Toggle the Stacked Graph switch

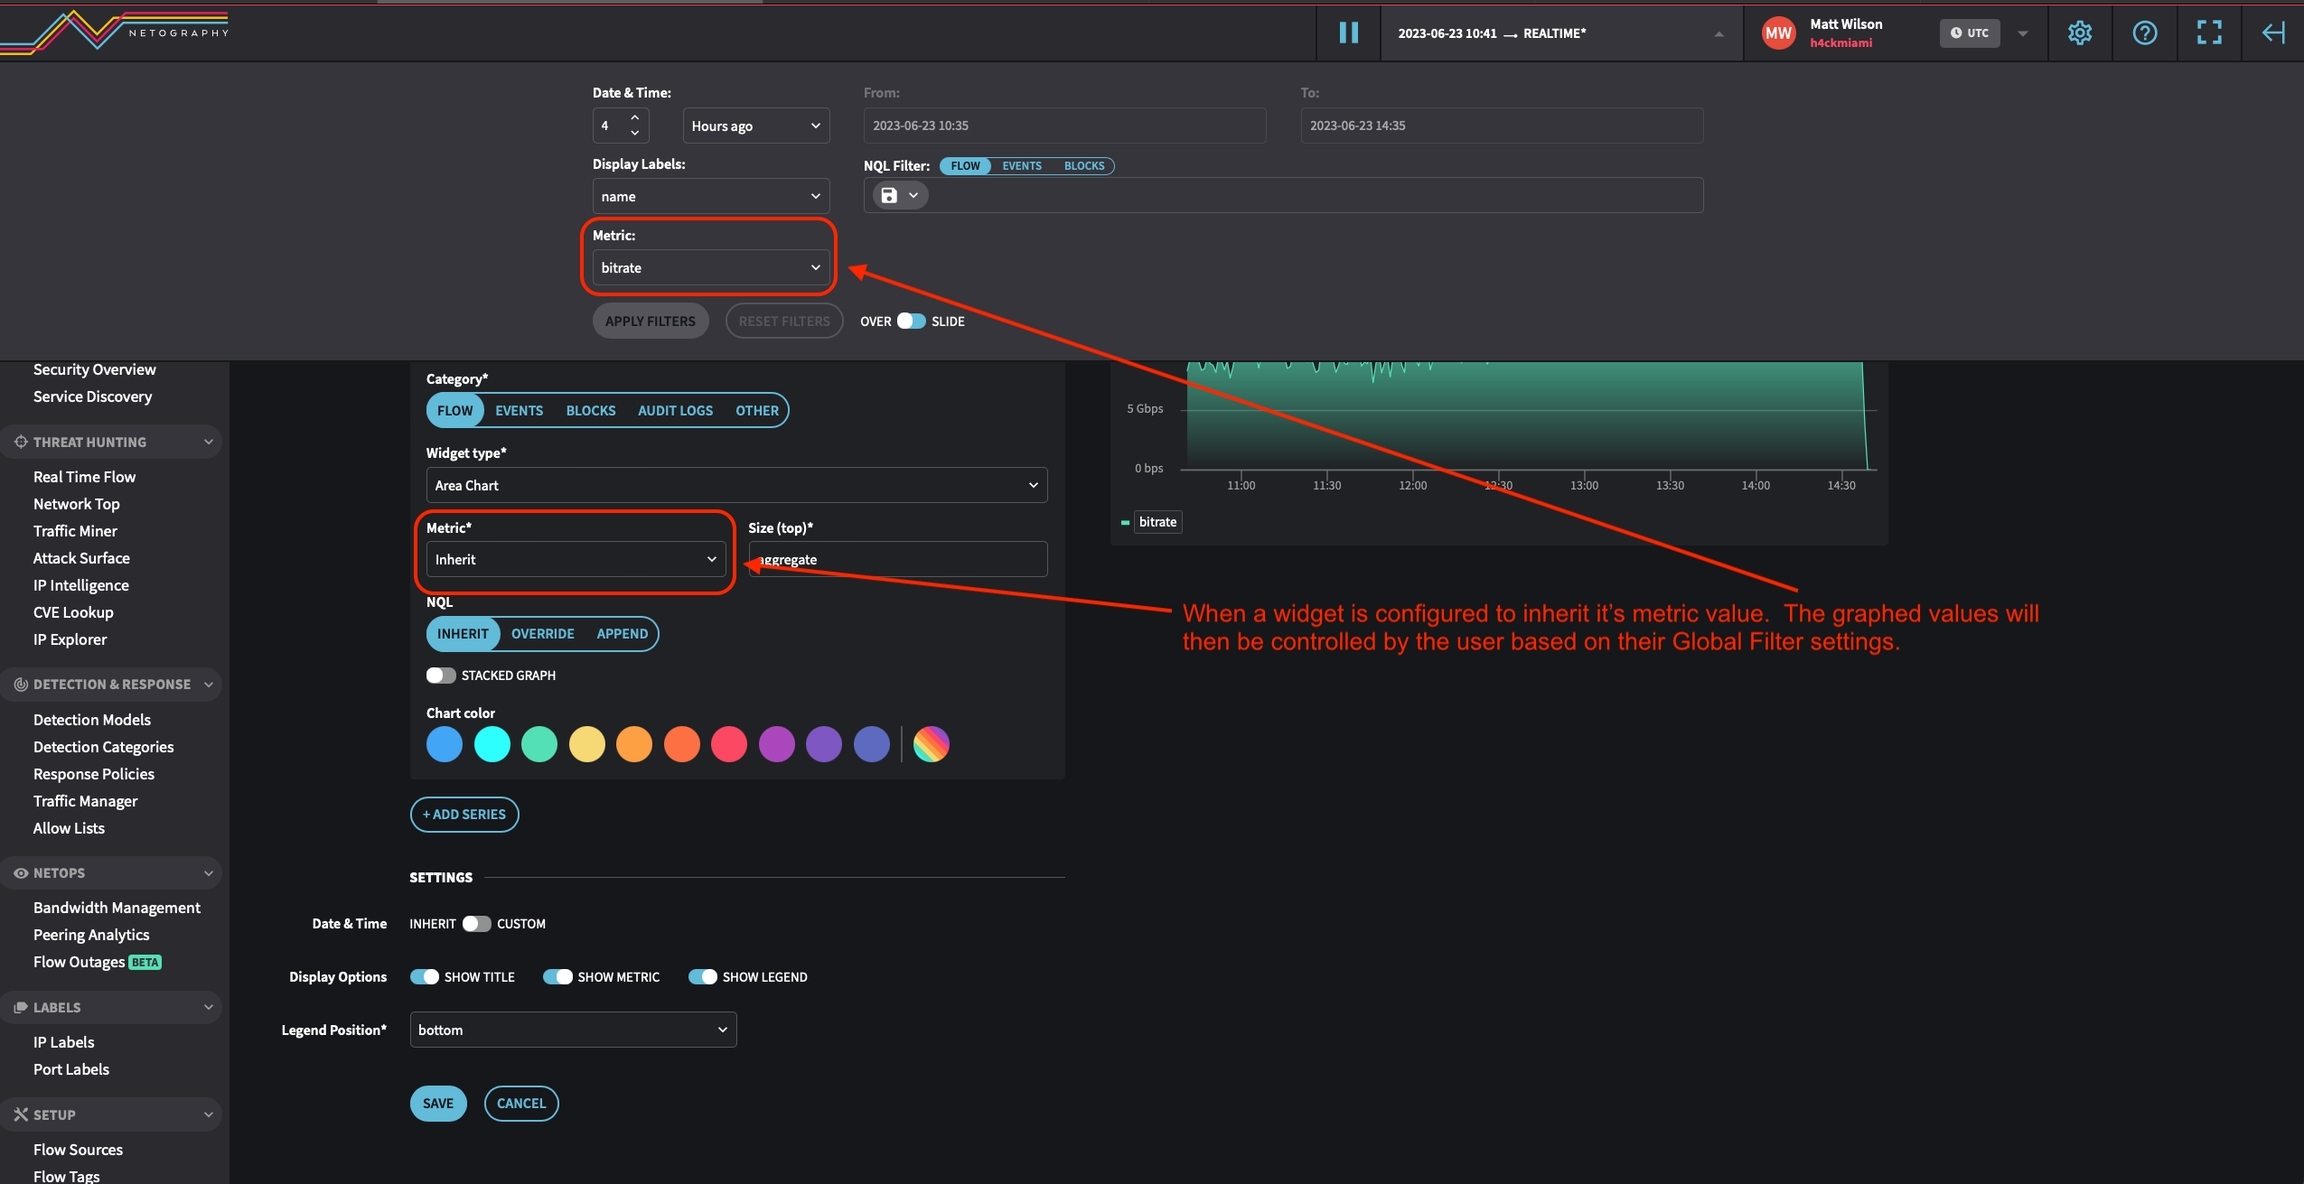pos(441,675)
